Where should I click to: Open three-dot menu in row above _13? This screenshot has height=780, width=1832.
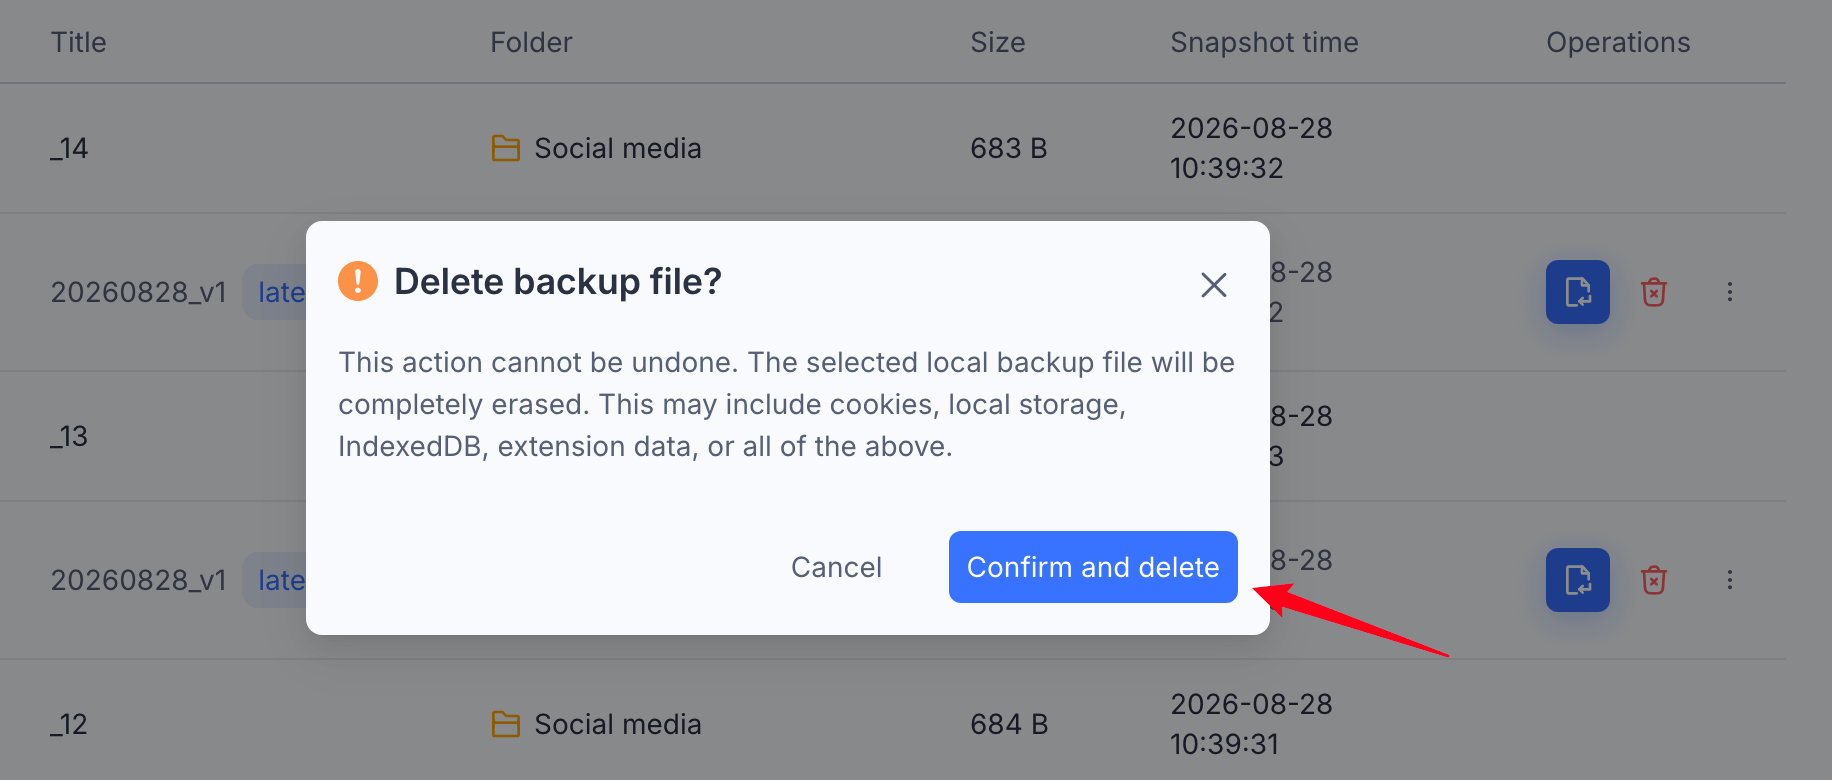pos(1730,292)
